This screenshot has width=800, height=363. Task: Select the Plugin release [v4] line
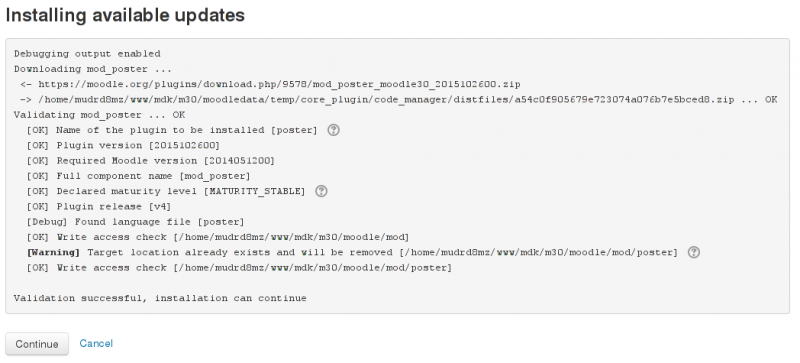click(x=99, y=207)
